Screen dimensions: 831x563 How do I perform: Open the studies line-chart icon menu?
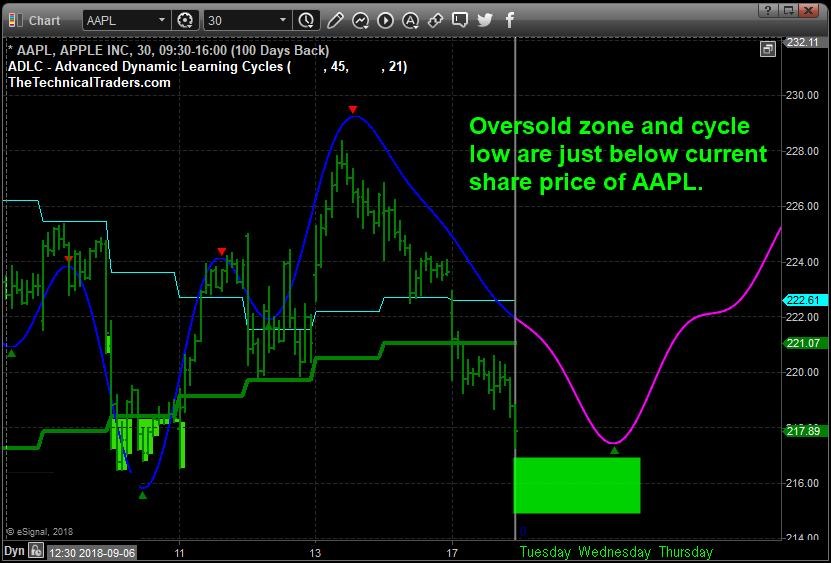pyautogui.click(x=360, y=21)
